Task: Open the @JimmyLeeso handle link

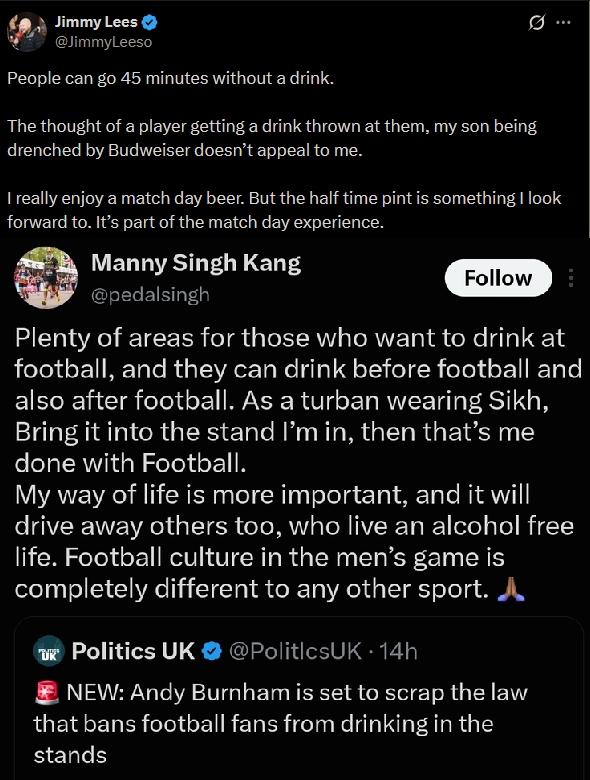Action: tap(103, 42)
